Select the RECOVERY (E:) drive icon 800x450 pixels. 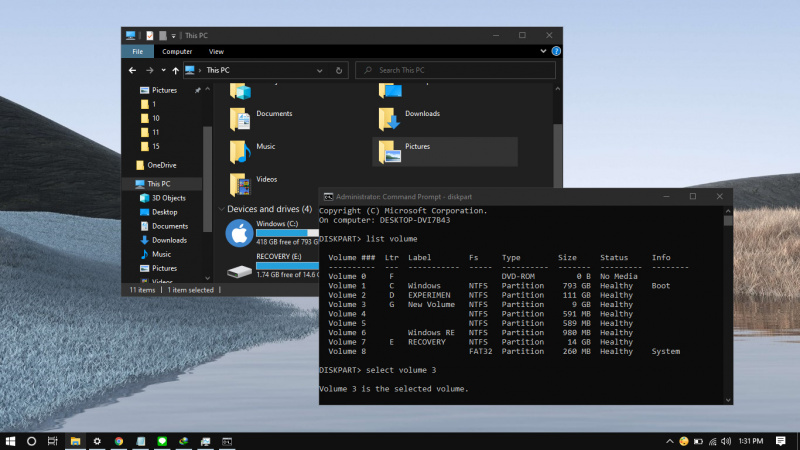[239, 271]
